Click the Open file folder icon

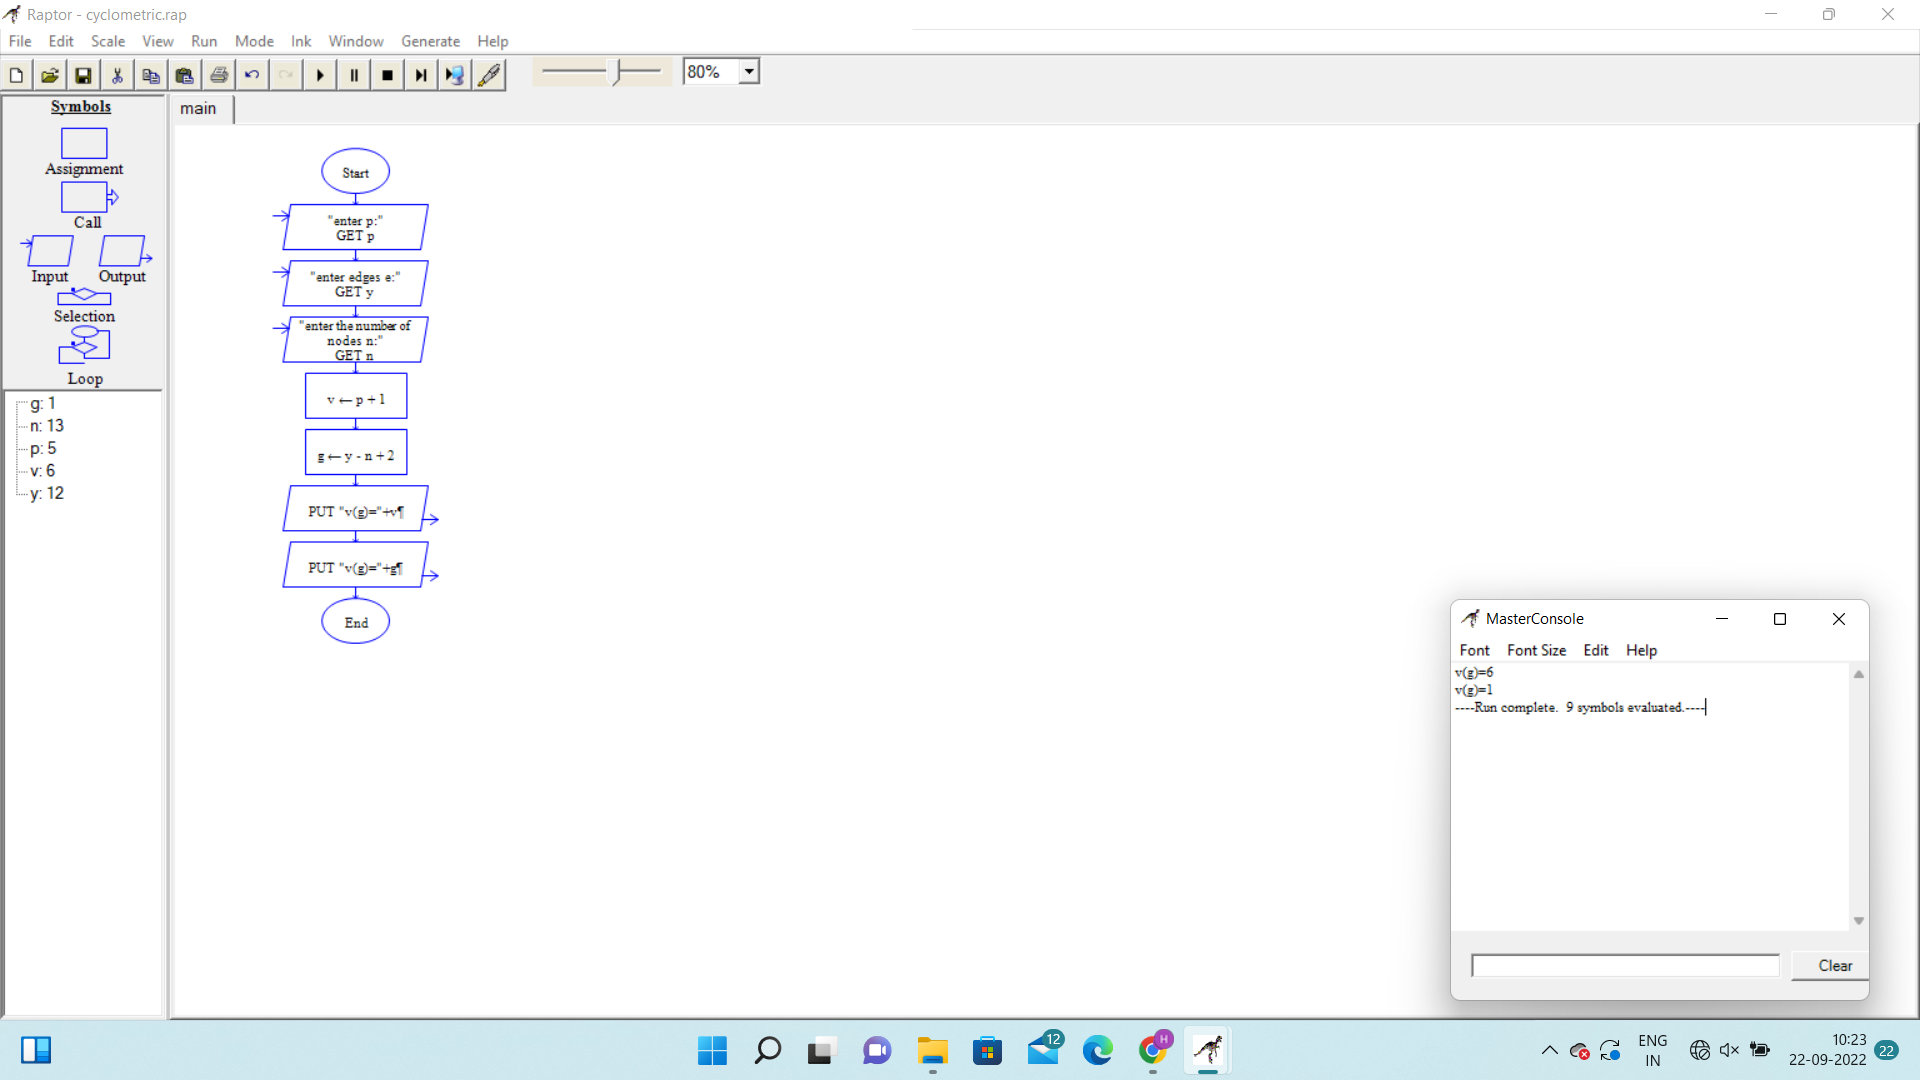(x=49, y=75)
